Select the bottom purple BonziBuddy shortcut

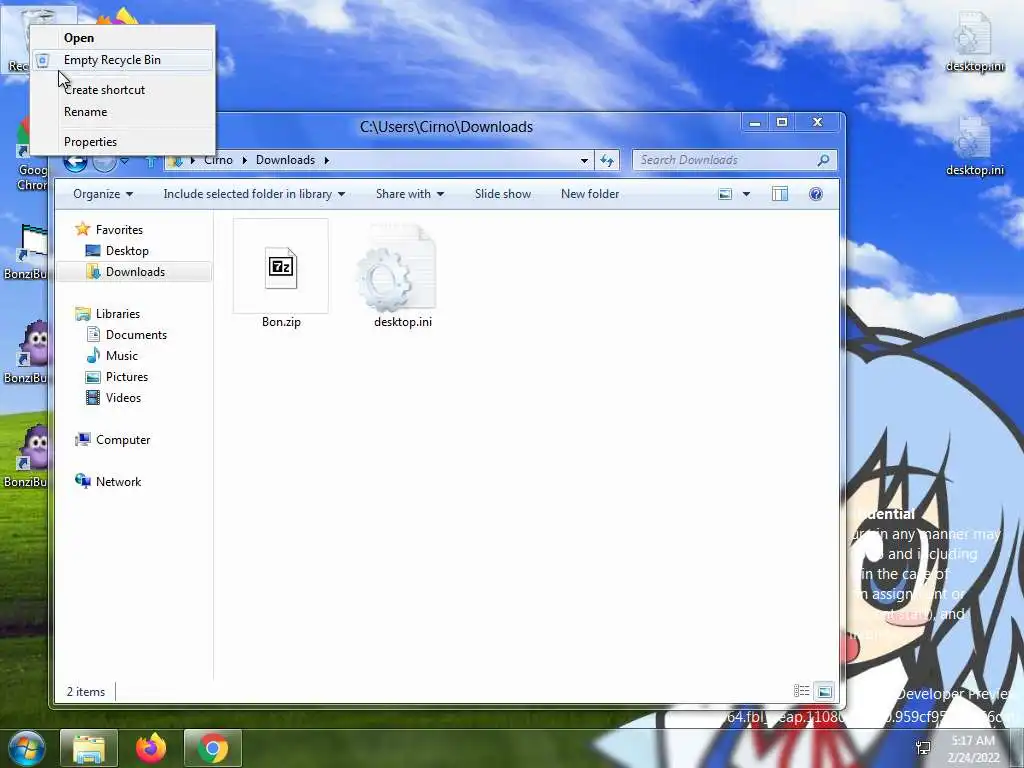click(25, 457)
